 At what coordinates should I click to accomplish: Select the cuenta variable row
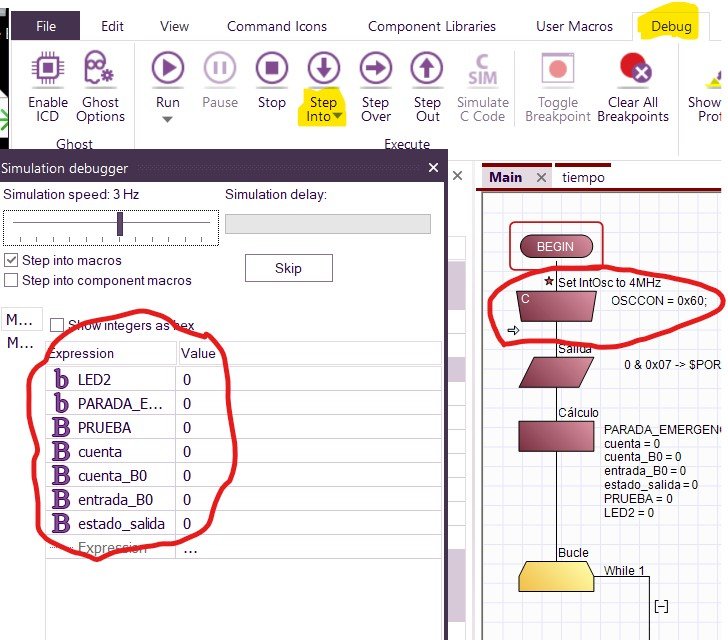click(244, 452)
